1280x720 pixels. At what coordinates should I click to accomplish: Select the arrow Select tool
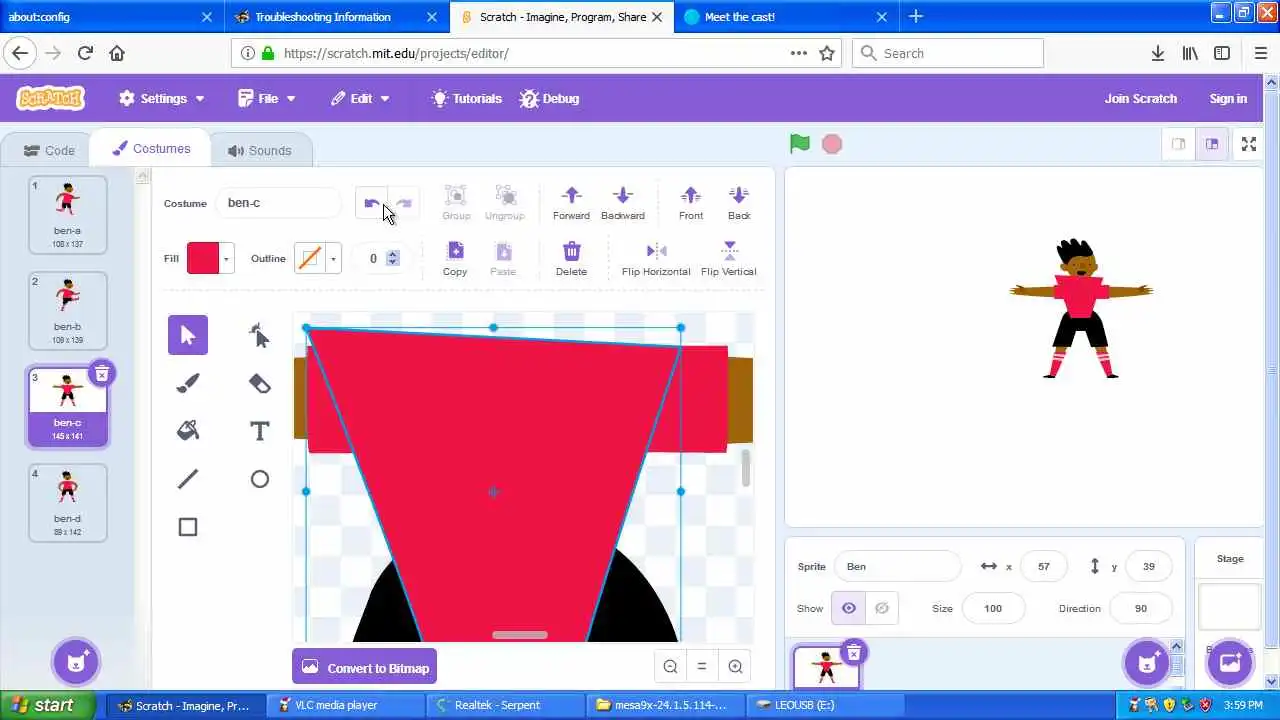pyautogui.click(x=188, y=335)
